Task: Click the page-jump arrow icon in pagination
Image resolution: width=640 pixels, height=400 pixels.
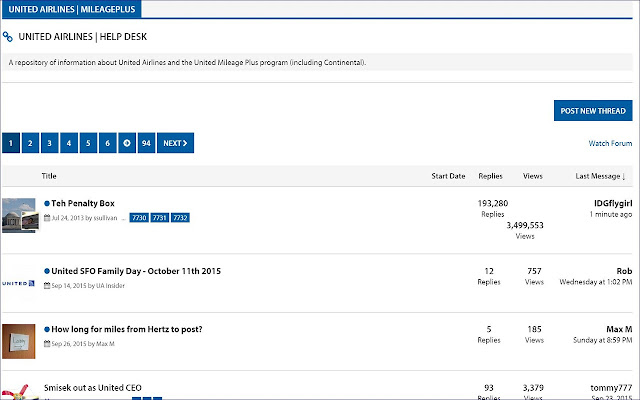Action: coord(127,143)
